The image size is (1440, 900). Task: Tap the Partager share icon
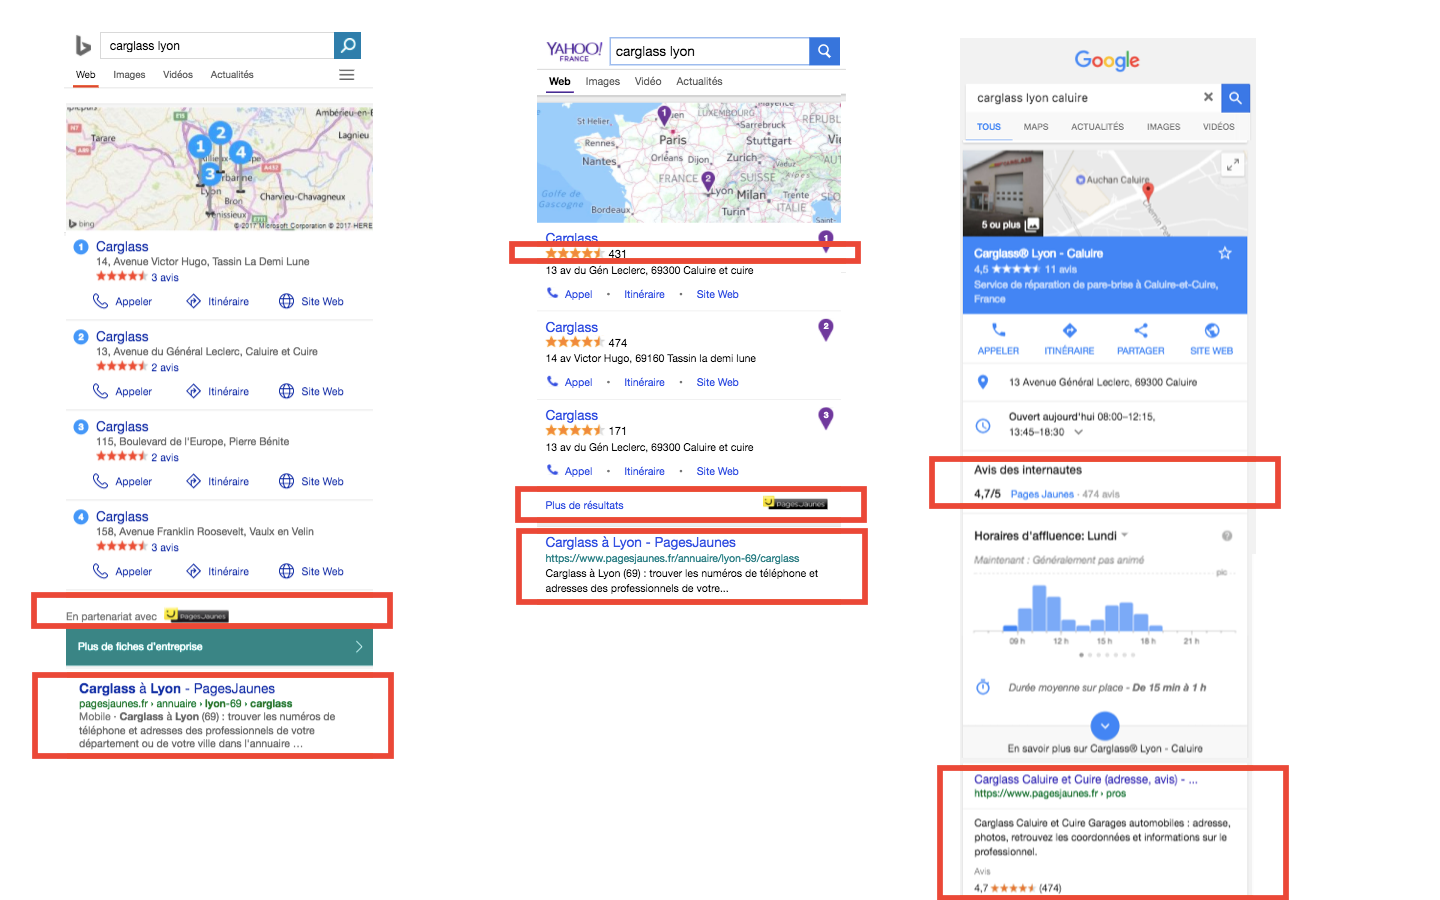(1140, 331)
